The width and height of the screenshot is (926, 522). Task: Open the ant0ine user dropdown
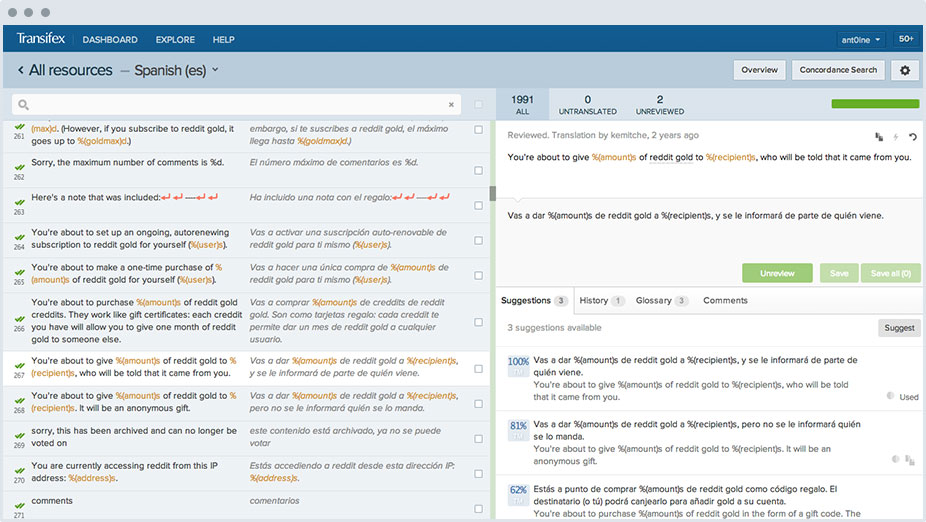click(x=861, y=40)
